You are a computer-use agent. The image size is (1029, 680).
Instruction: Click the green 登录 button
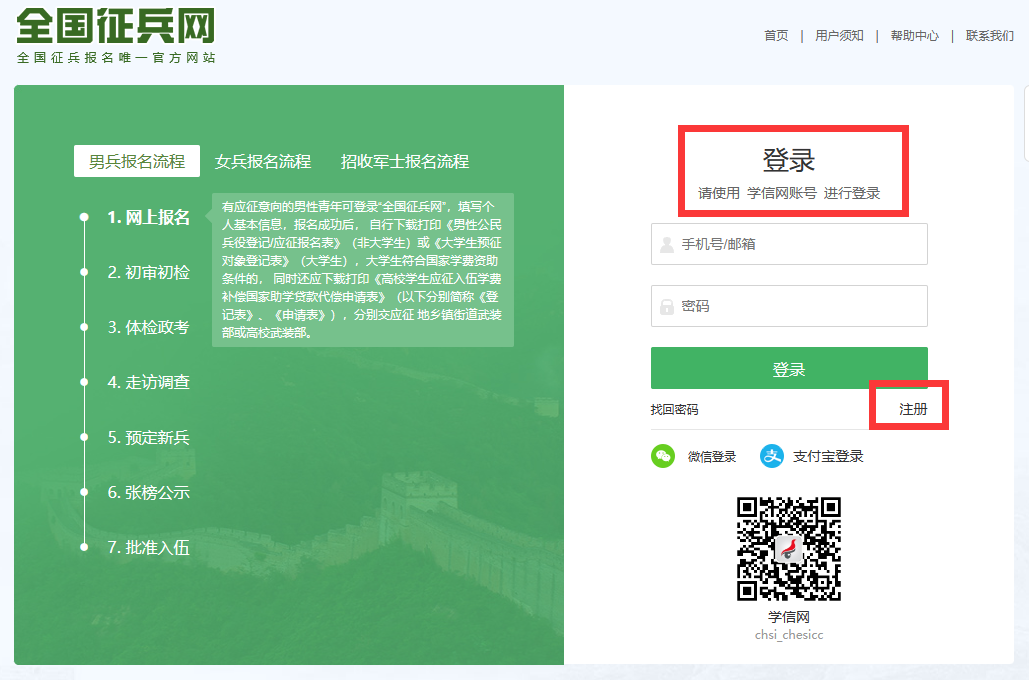(789, 368)
